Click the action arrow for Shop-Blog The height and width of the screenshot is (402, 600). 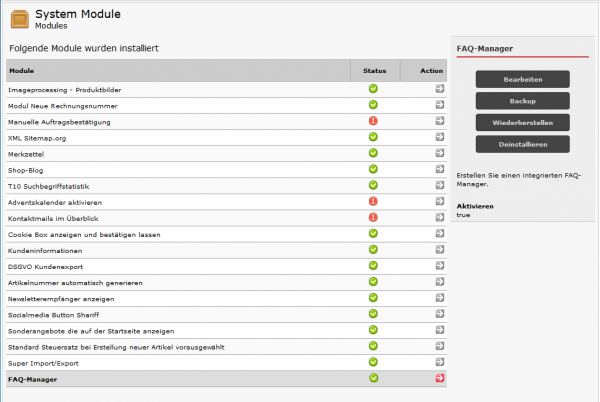tap(438, 169)
